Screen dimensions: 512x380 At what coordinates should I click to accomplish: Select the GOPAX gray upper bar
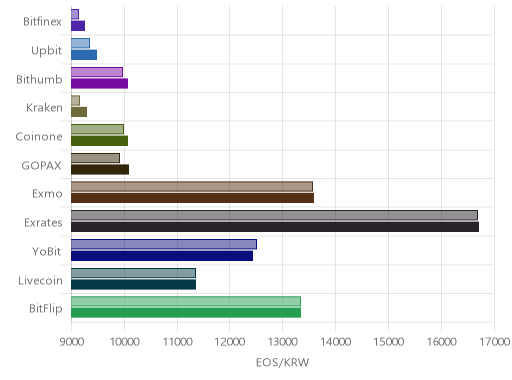(95, 158)
